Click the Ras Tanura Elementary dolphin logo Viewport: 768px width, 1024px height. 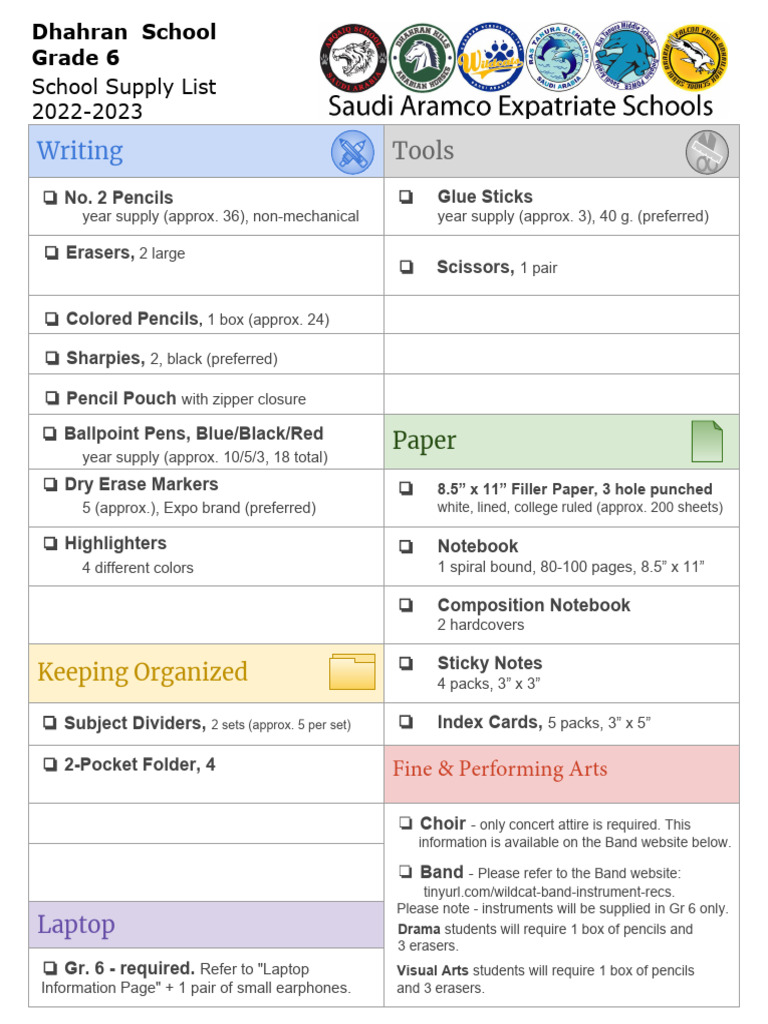[558, 57]
